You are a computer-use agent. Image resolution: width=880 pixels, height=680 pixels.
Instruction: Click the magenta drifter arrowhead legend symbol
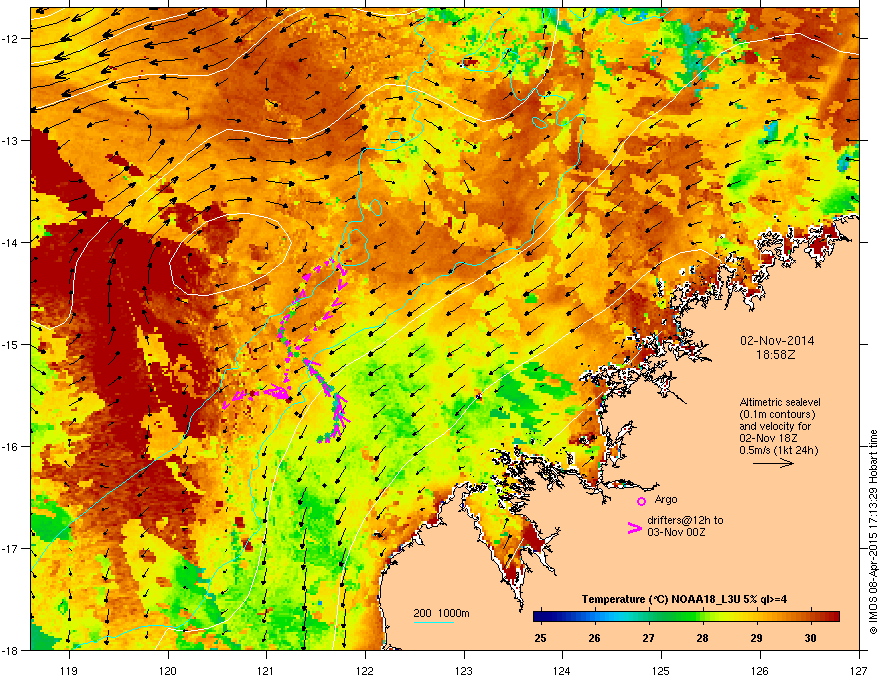tap(635, 527)
